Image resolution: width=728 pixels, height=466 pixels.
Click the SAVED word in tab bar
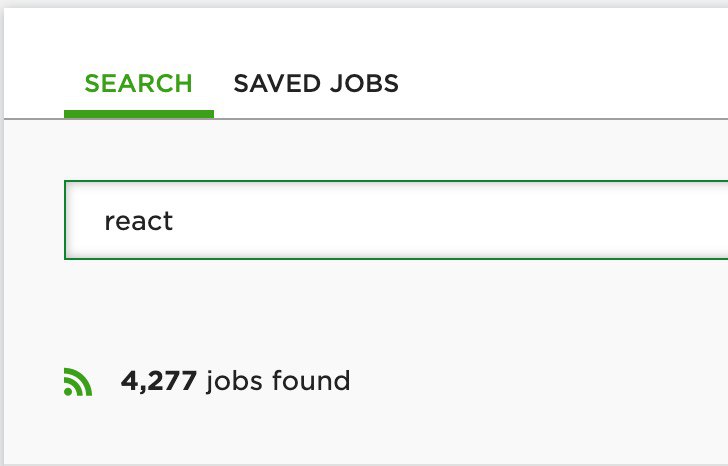277,84
